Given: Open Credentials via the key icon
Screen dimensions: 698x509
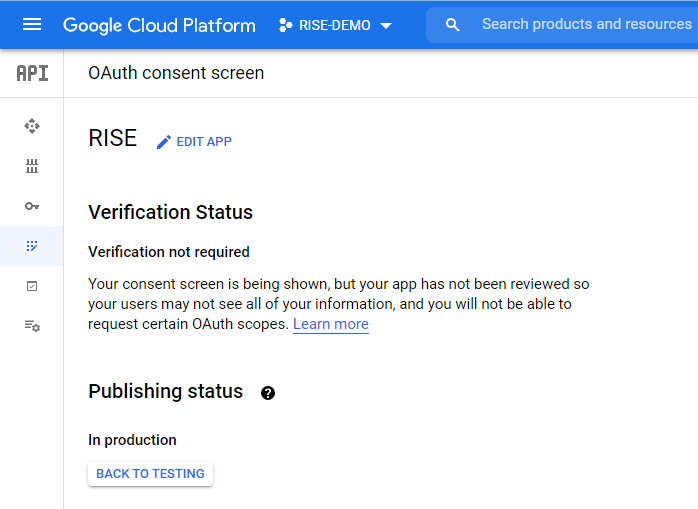Looking at the screenshot, I should tap(32, 206).
